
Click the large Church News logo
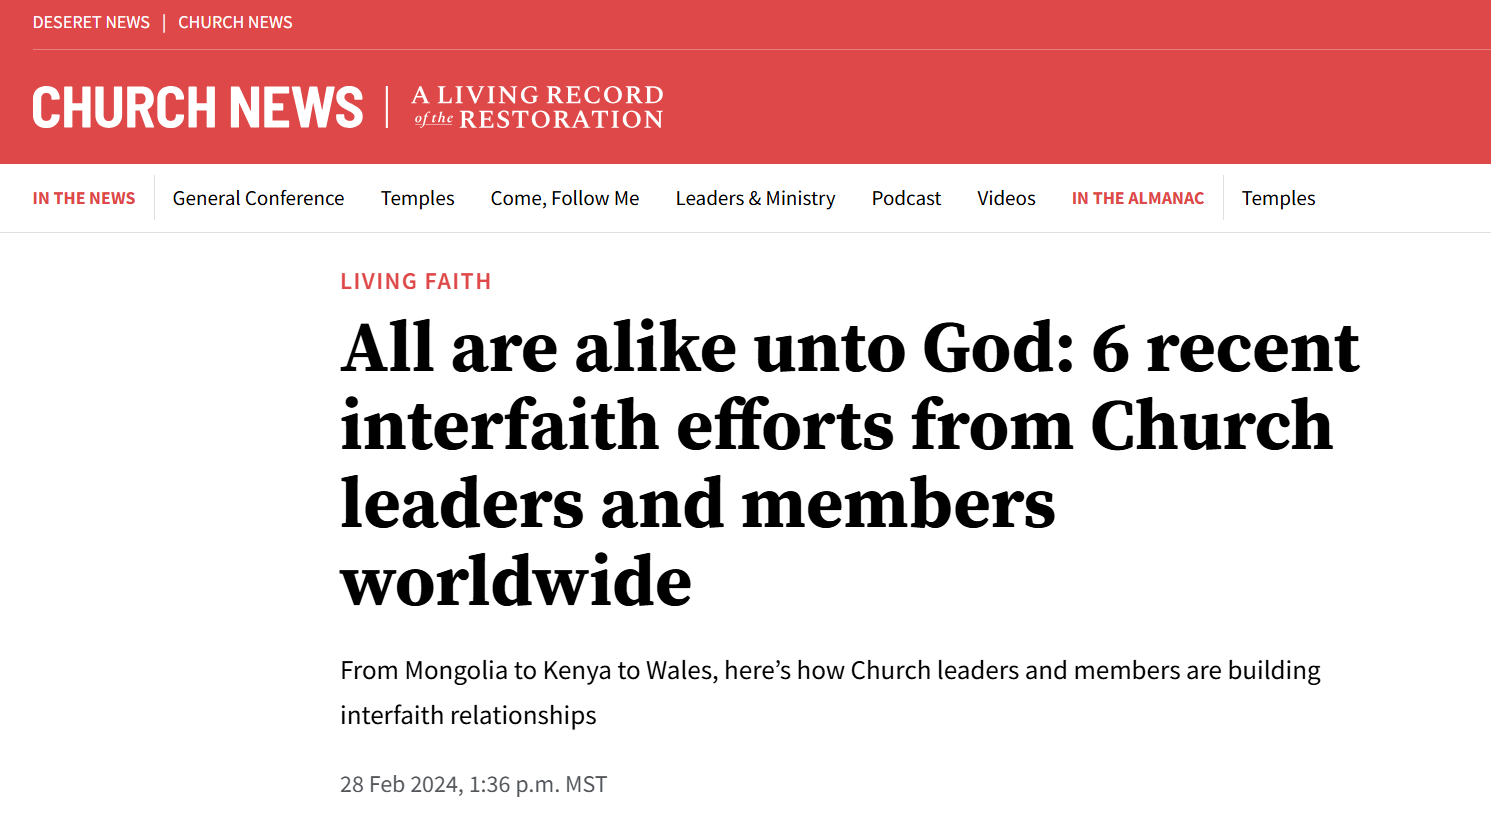(197, 108)
